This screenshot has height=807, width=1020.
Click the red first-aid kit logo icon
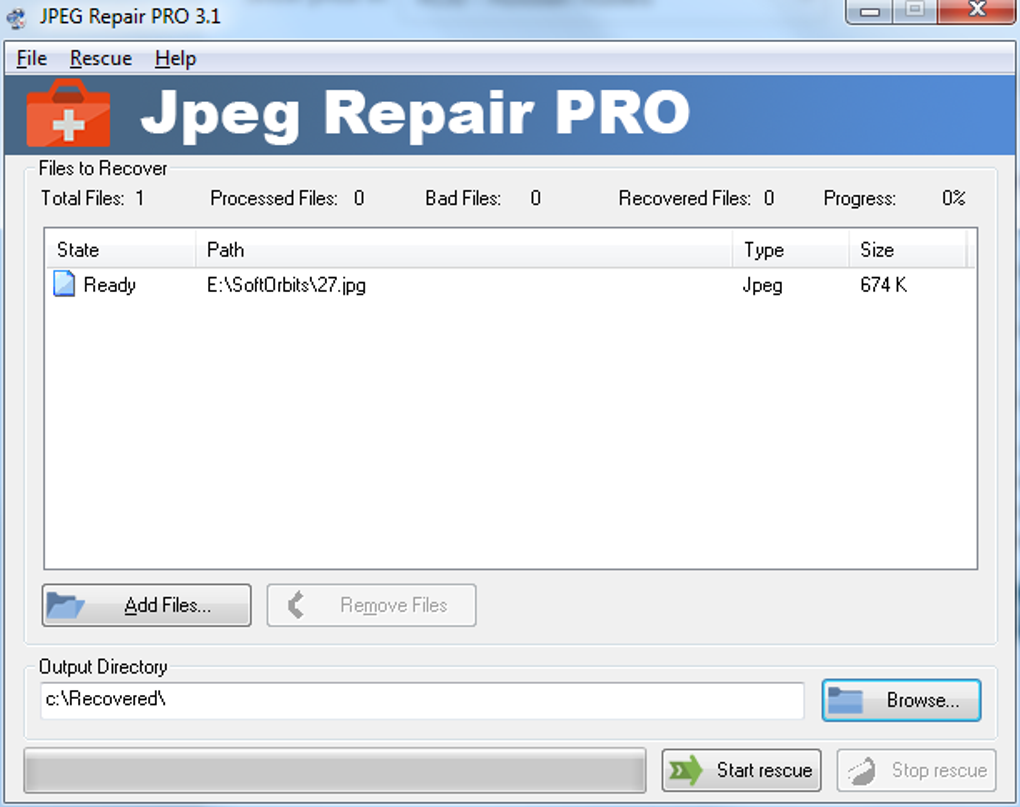tap(68, 113)
